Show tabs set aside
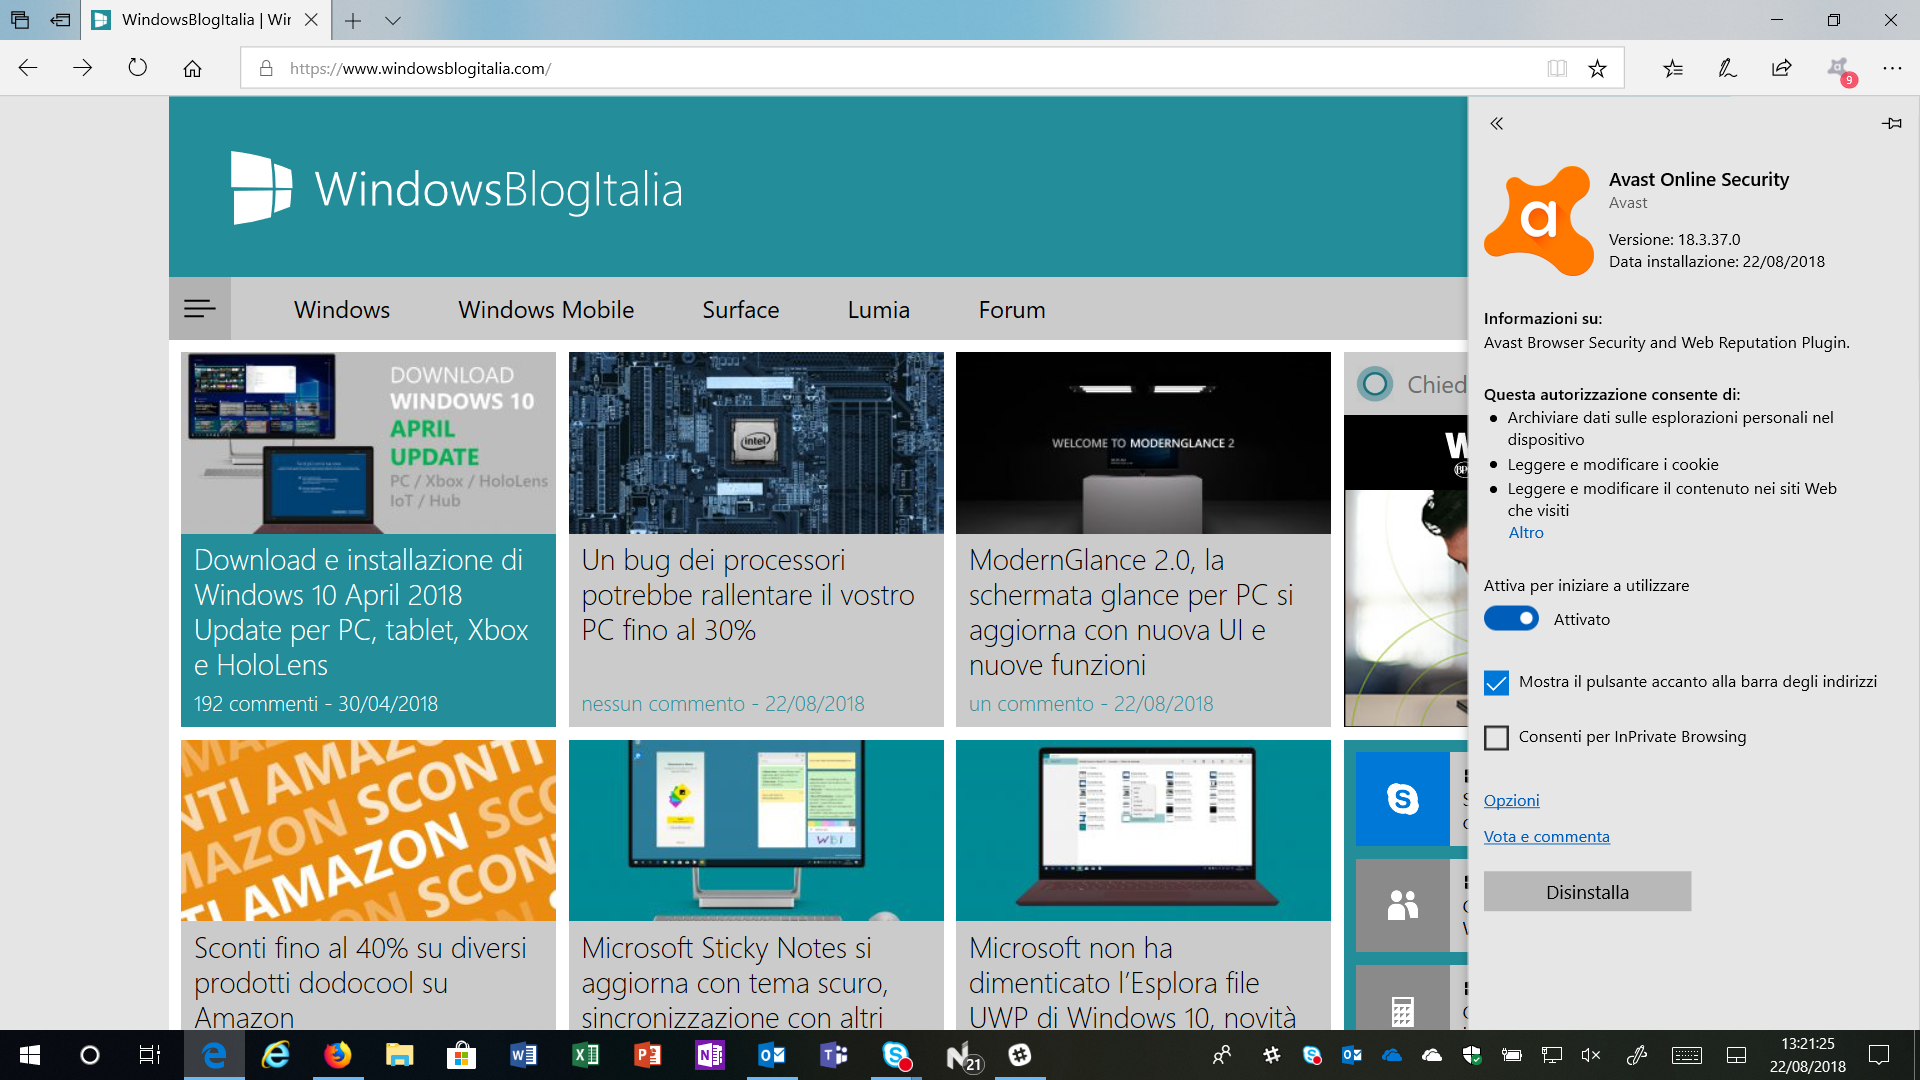 point(20,20)
